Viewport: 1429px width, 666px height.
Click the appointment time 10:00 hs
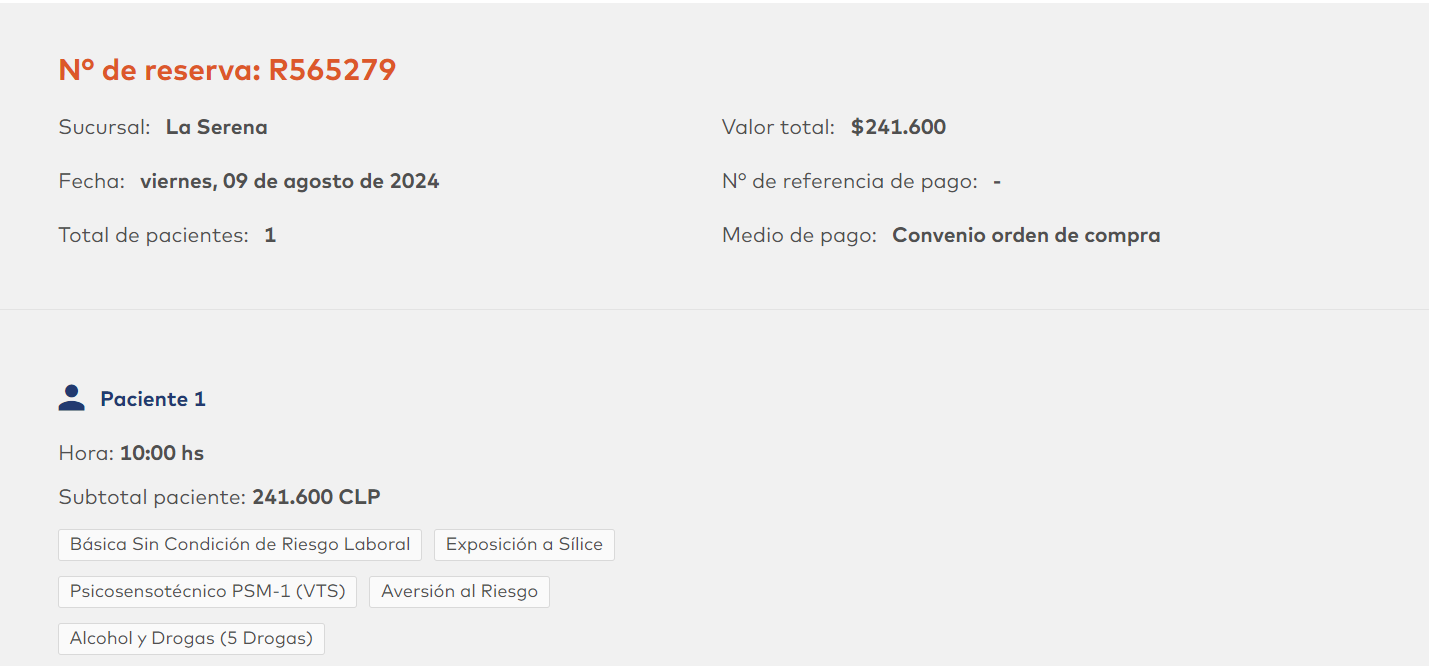click(162, 453)
